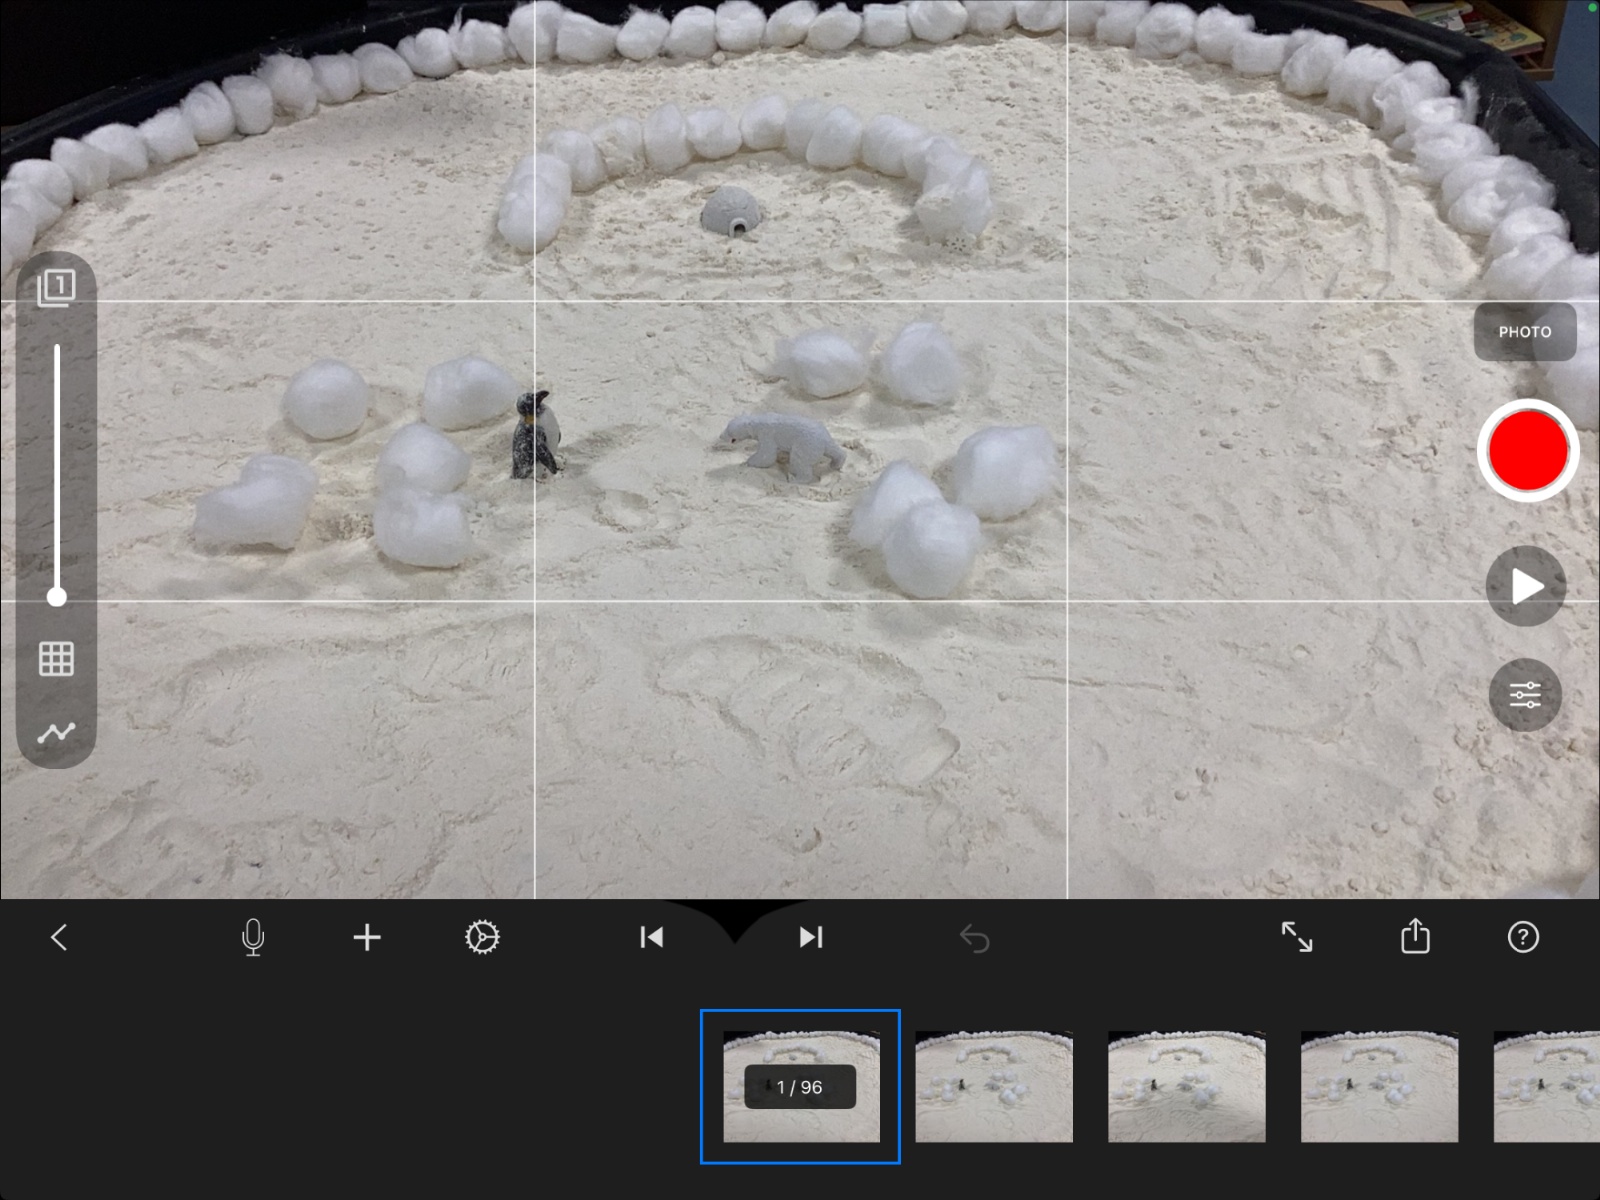Add new element with the plus icon

tap(367, 937)
